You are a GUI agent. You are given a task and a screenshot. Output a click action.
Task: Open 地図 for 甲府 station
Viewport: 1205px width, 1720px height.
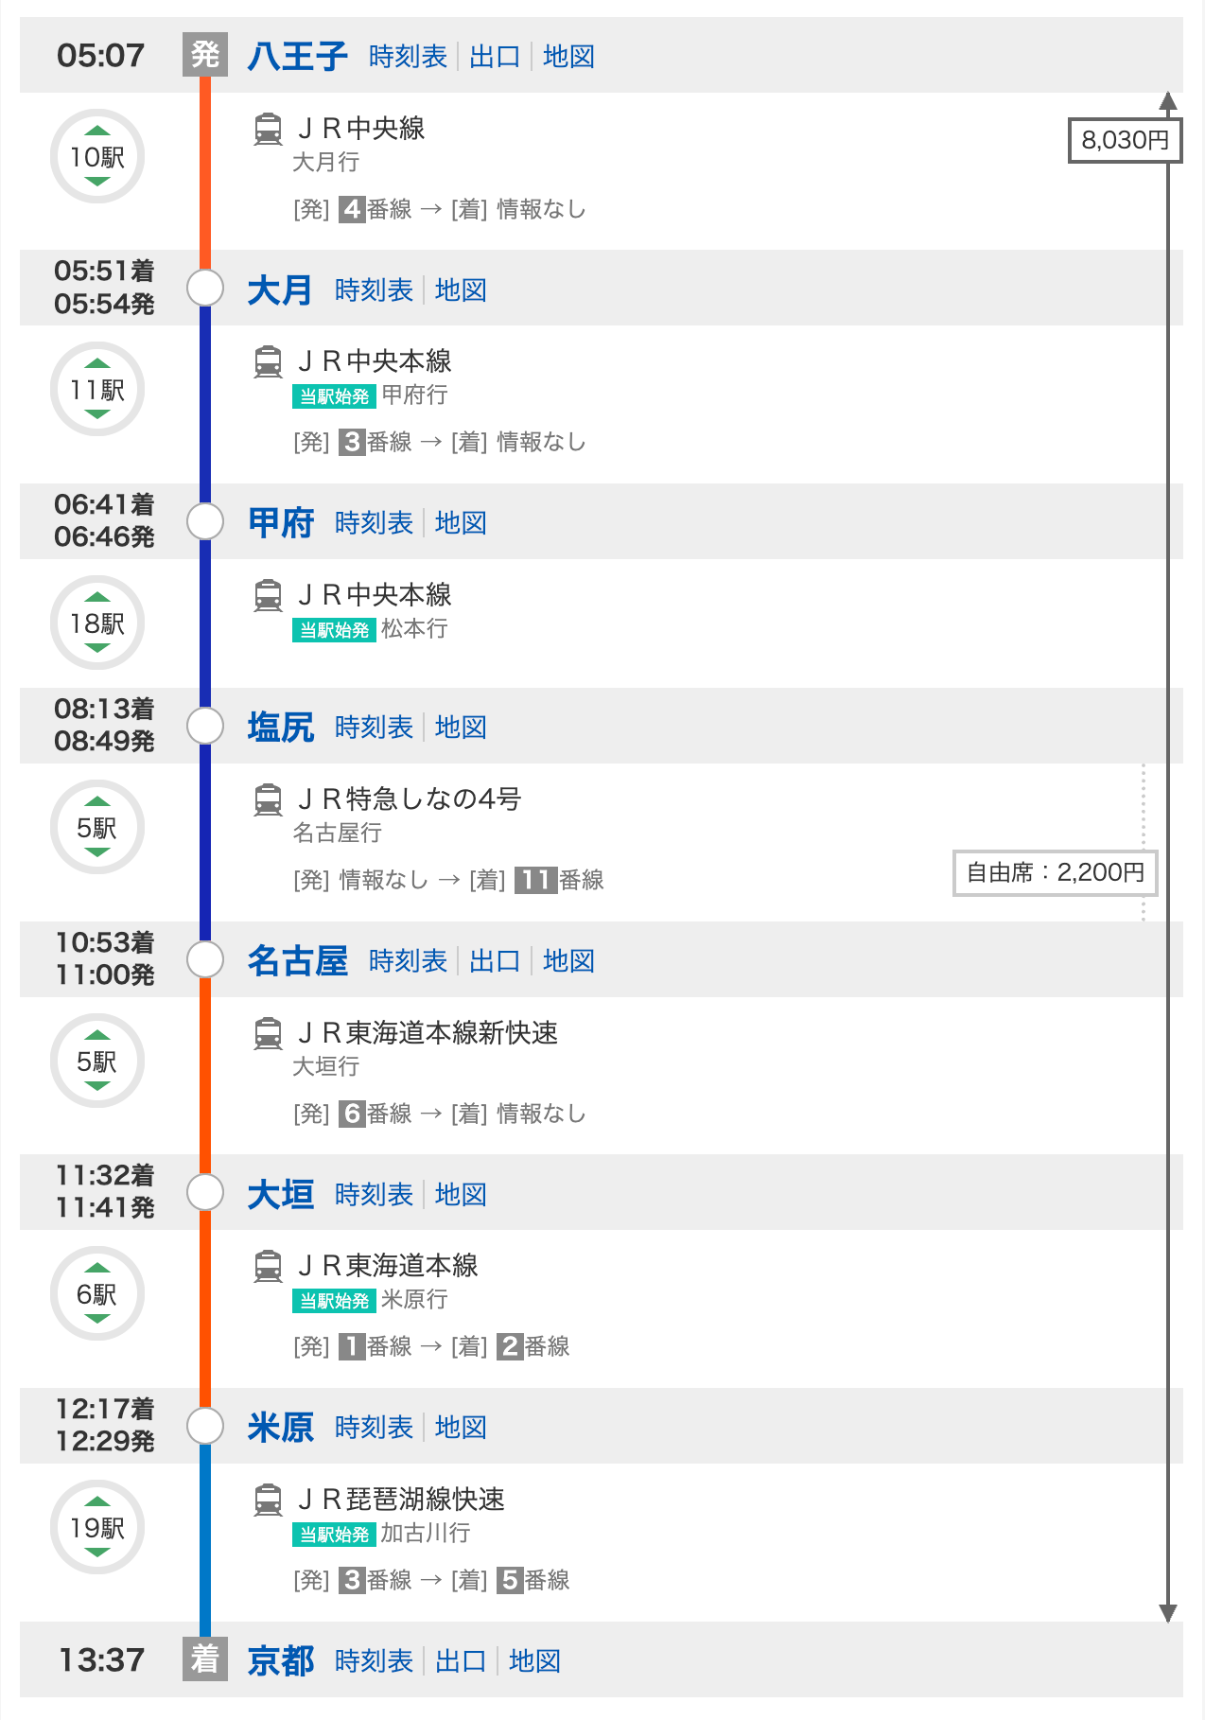click(461, 523)
